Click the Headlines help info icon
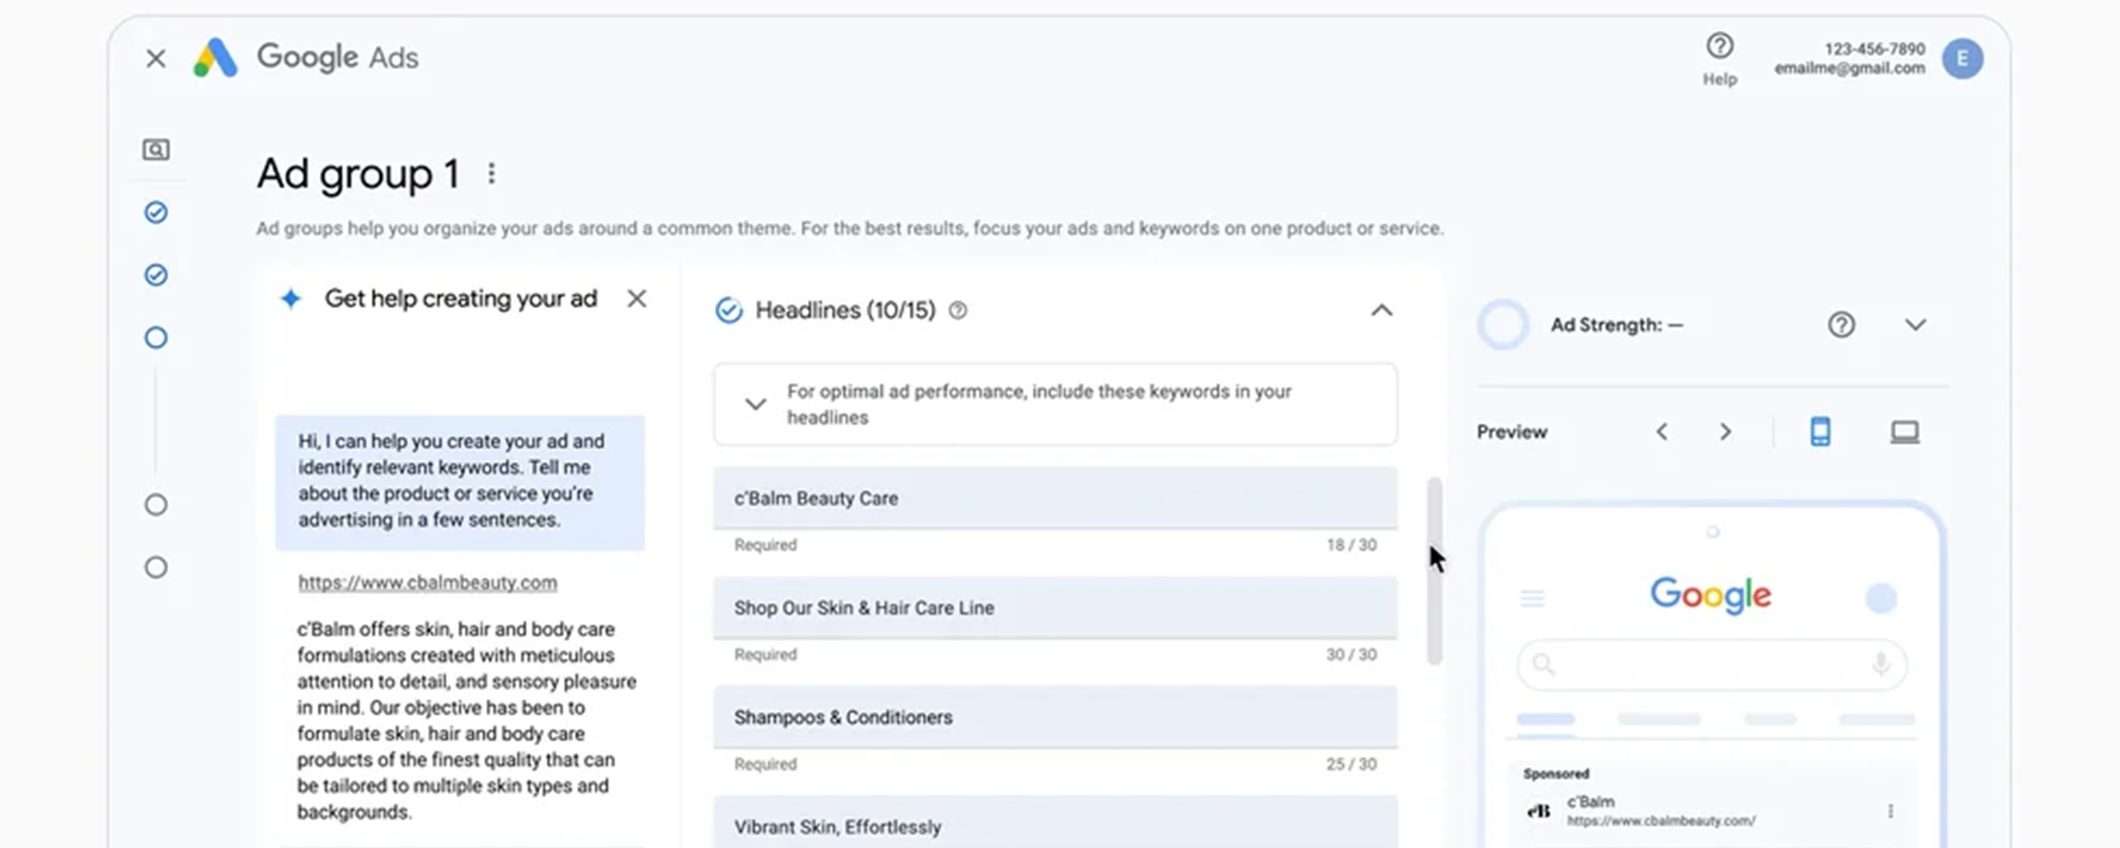 click(958, 311)
